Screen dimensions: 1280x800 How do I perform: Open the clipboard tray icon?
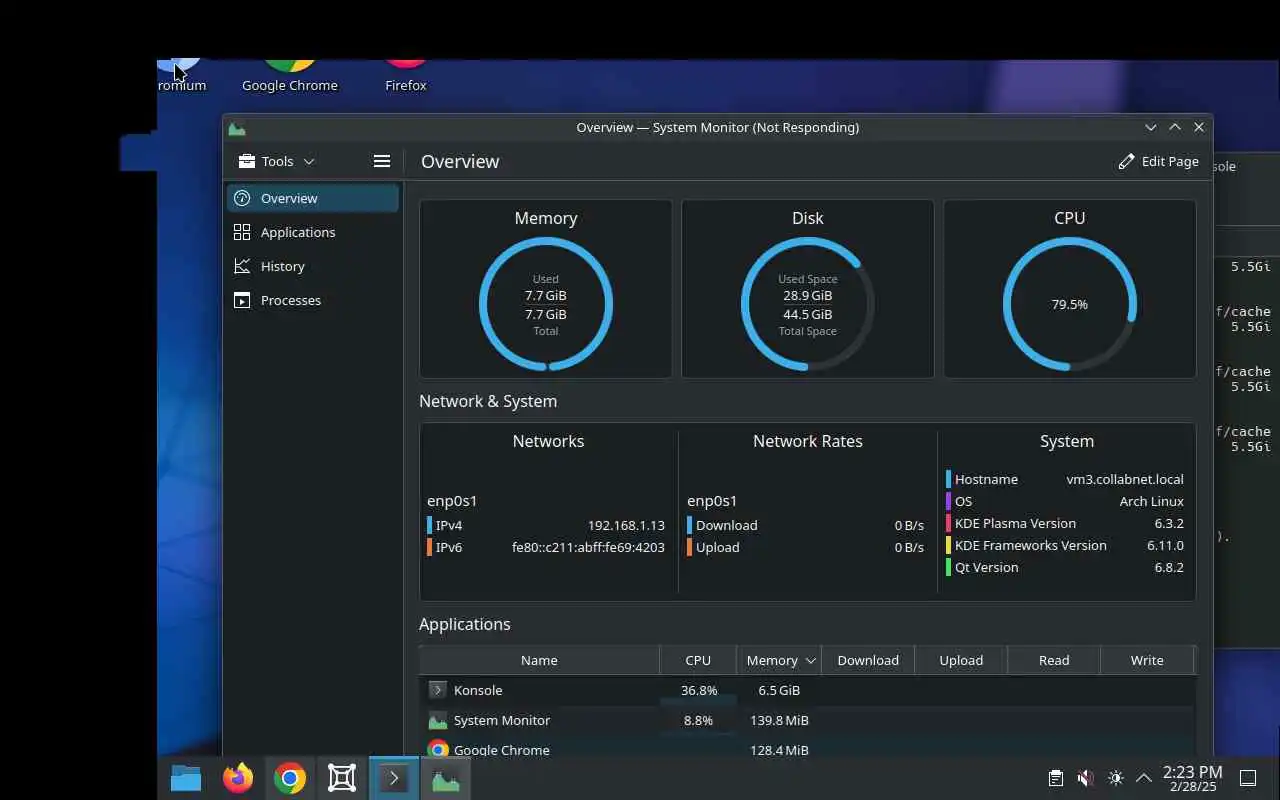1055,778
